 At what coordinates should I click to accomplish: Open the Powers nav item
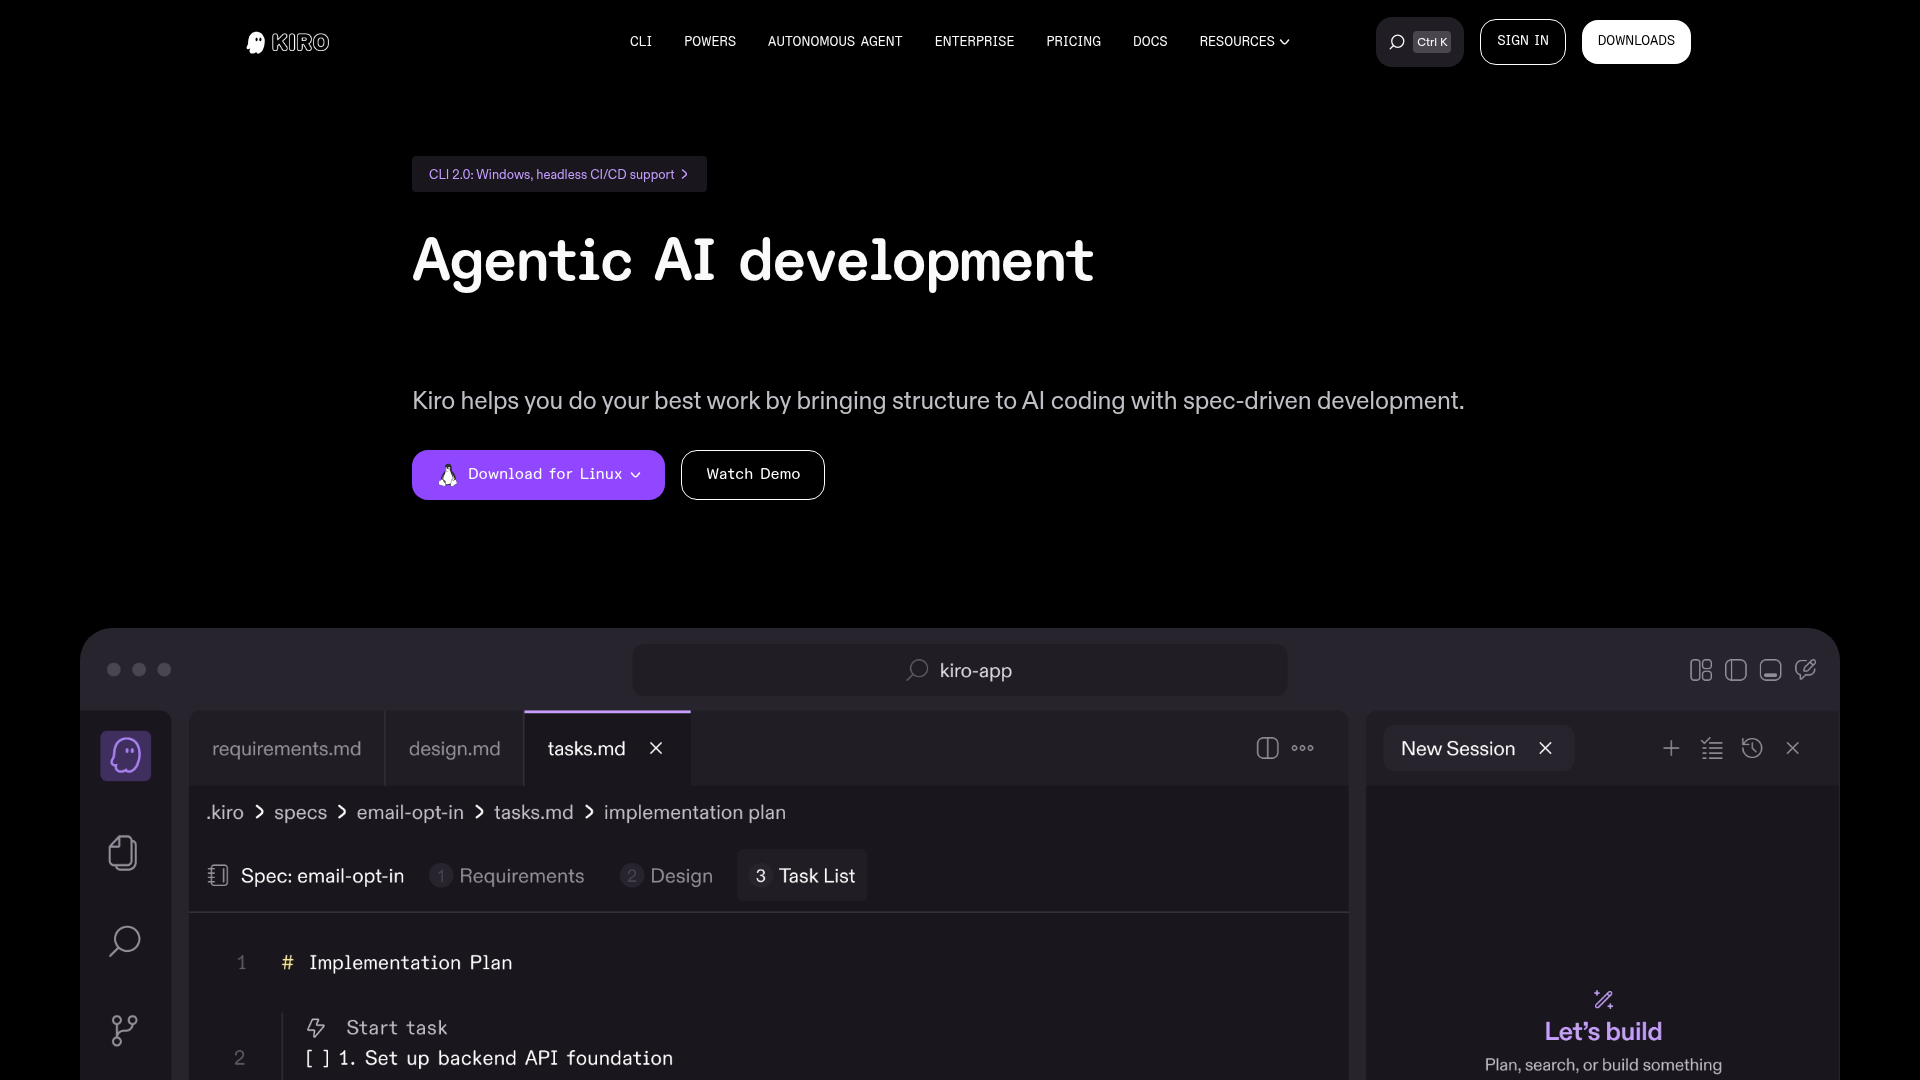point(710,42)
